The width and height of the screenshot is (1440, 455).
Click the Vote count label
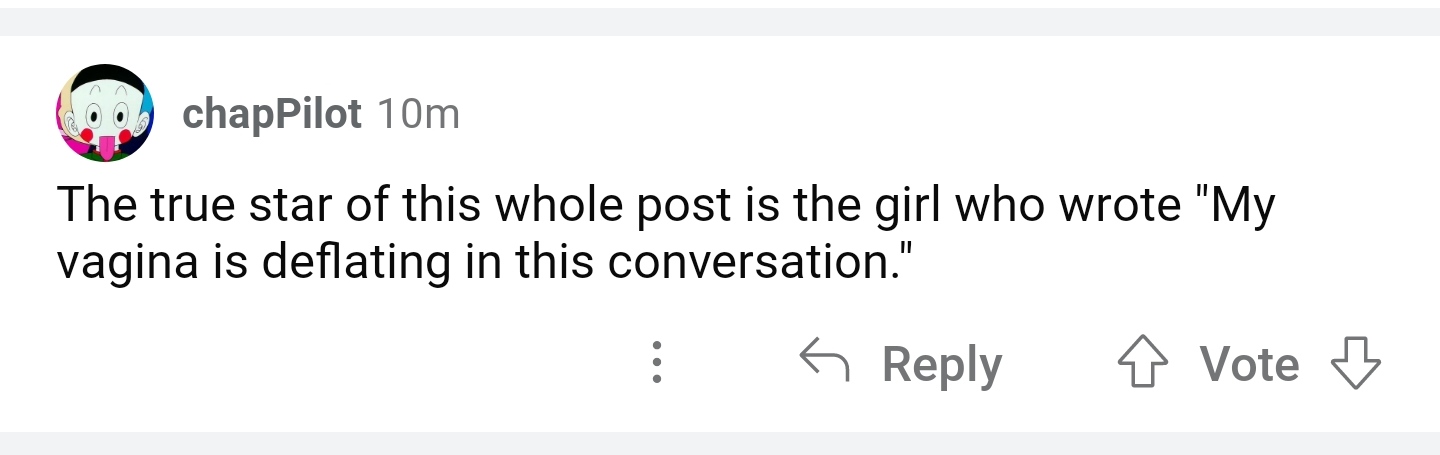click(1249, 363)
